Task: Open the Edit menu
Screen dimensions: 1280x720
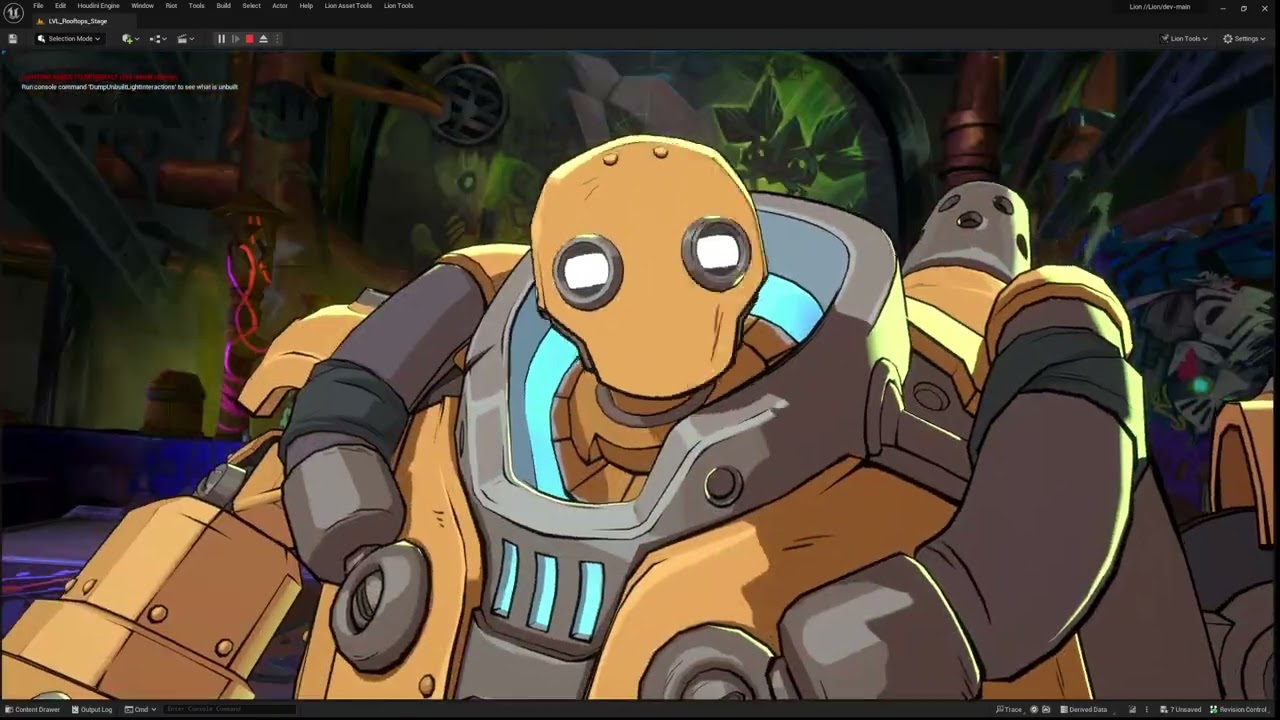Action: [x=60, y=6]
